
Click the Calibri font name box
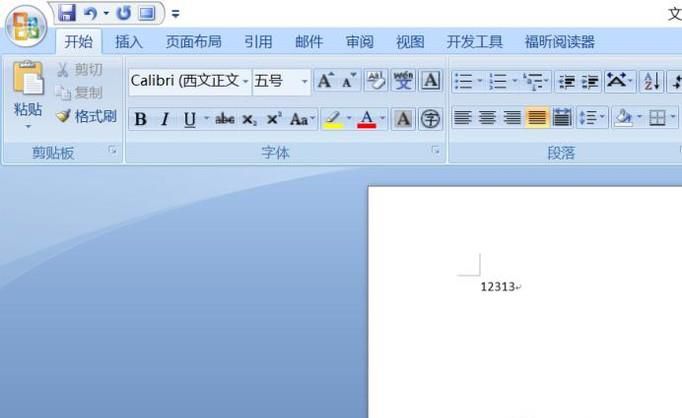pyautogui.click(x=186, y=81)
